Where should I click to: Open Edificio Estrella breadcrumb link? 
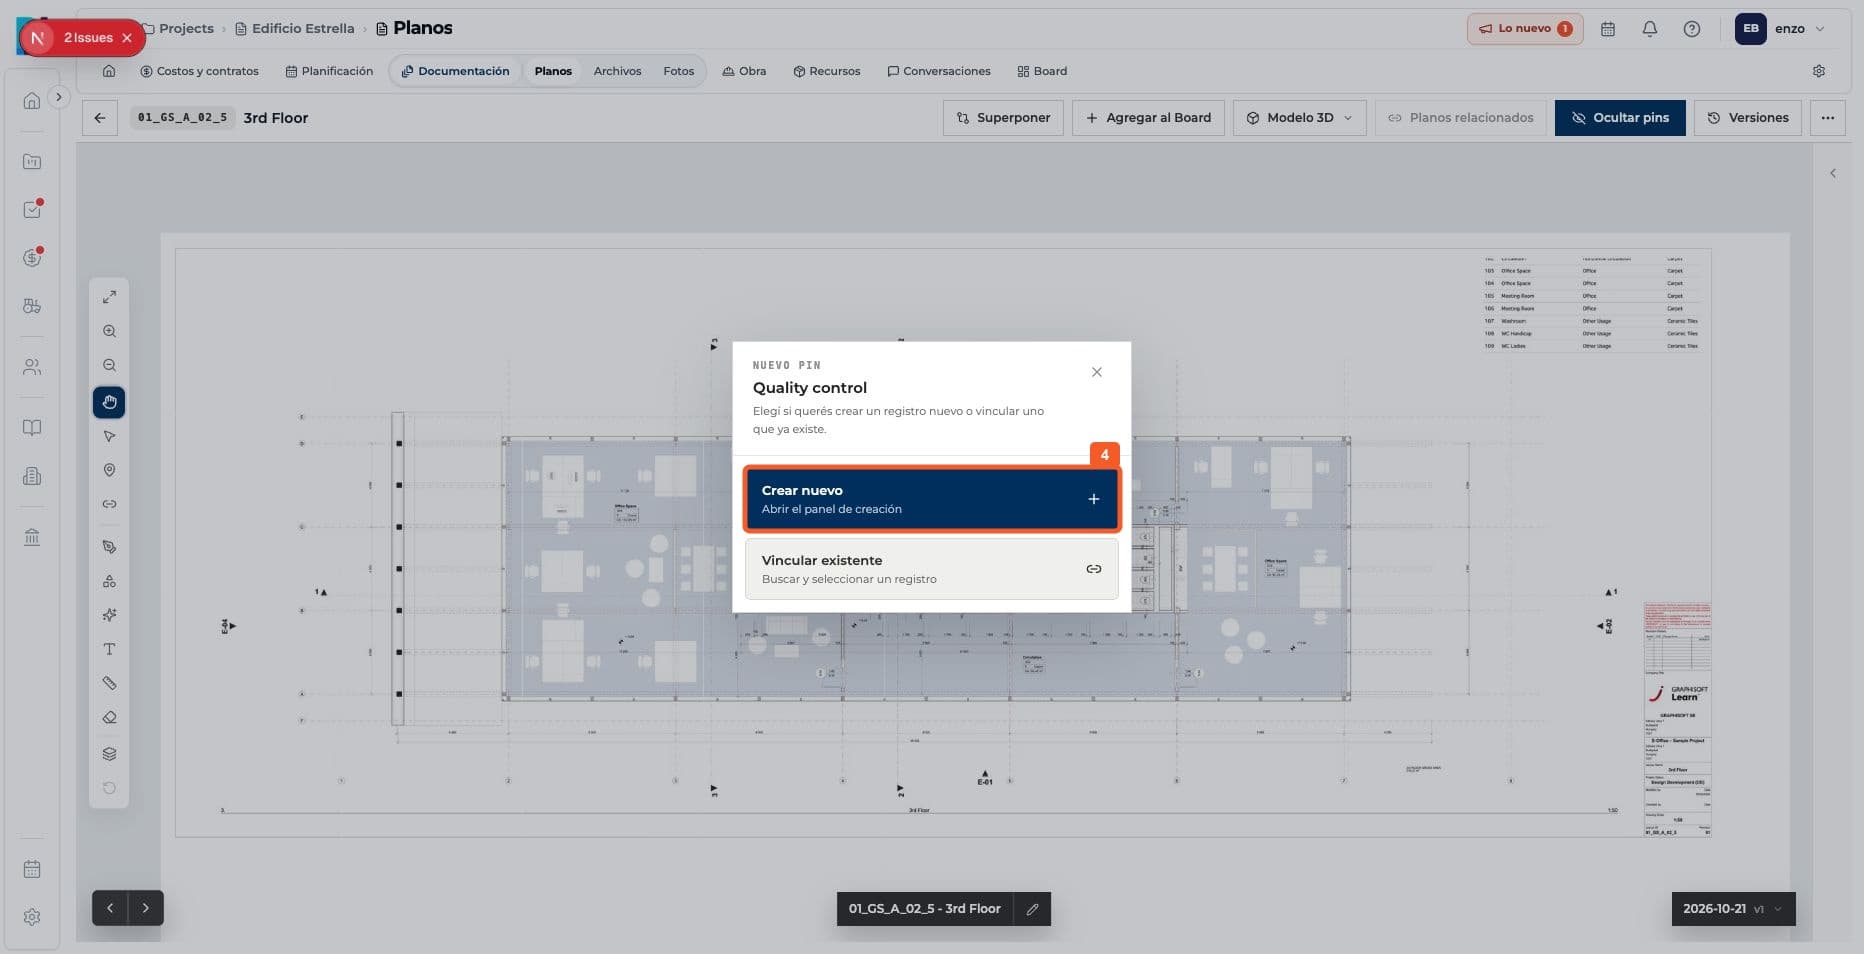coord(295,29)
